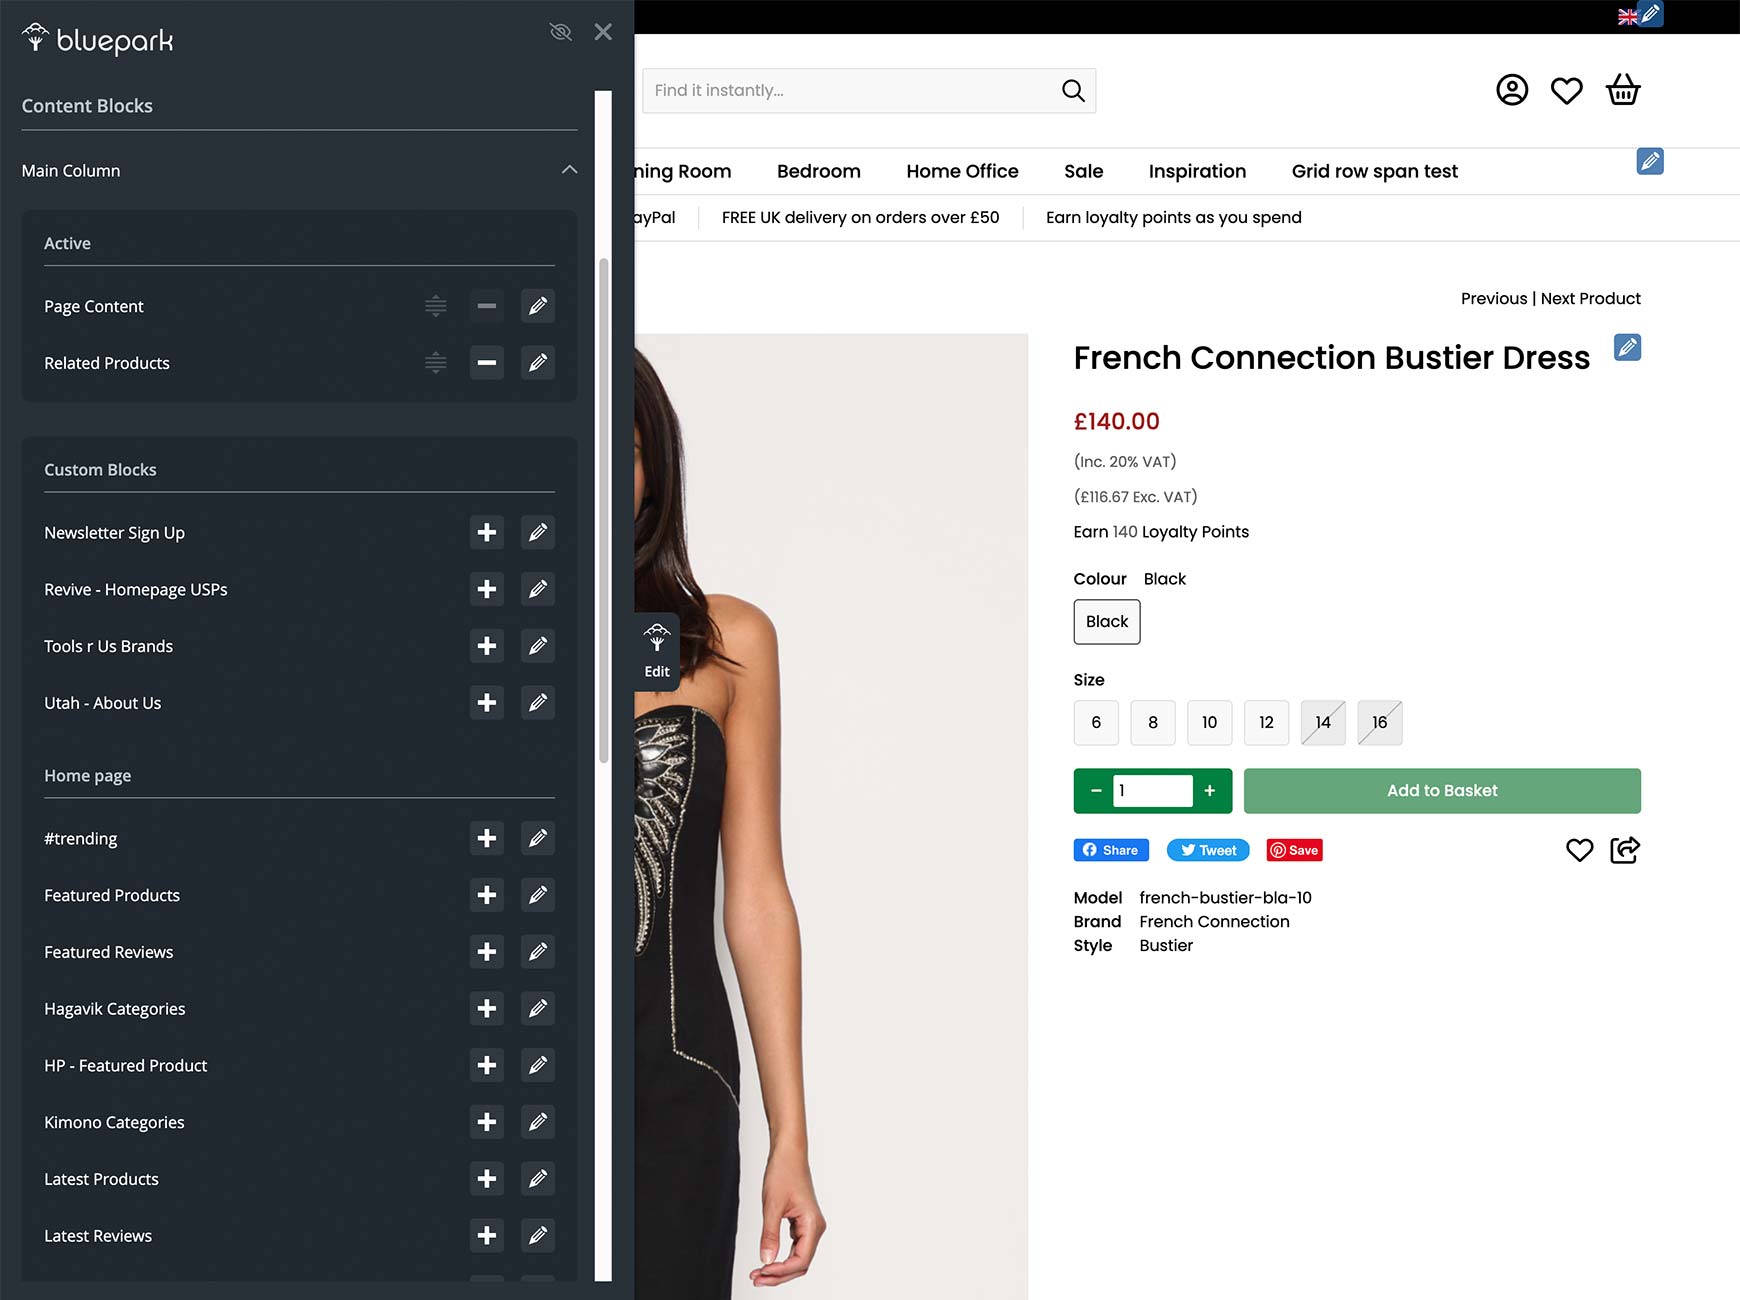Edit the Hagavik Categories block

538,1009
